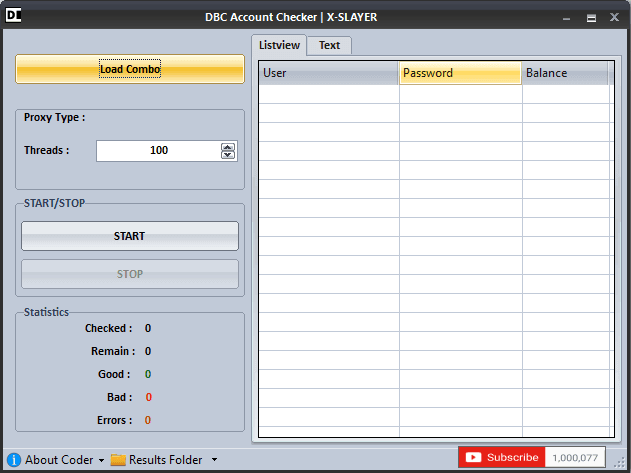Click the red Bad count value
631x473 pixels.
click(x=148, y=397)
